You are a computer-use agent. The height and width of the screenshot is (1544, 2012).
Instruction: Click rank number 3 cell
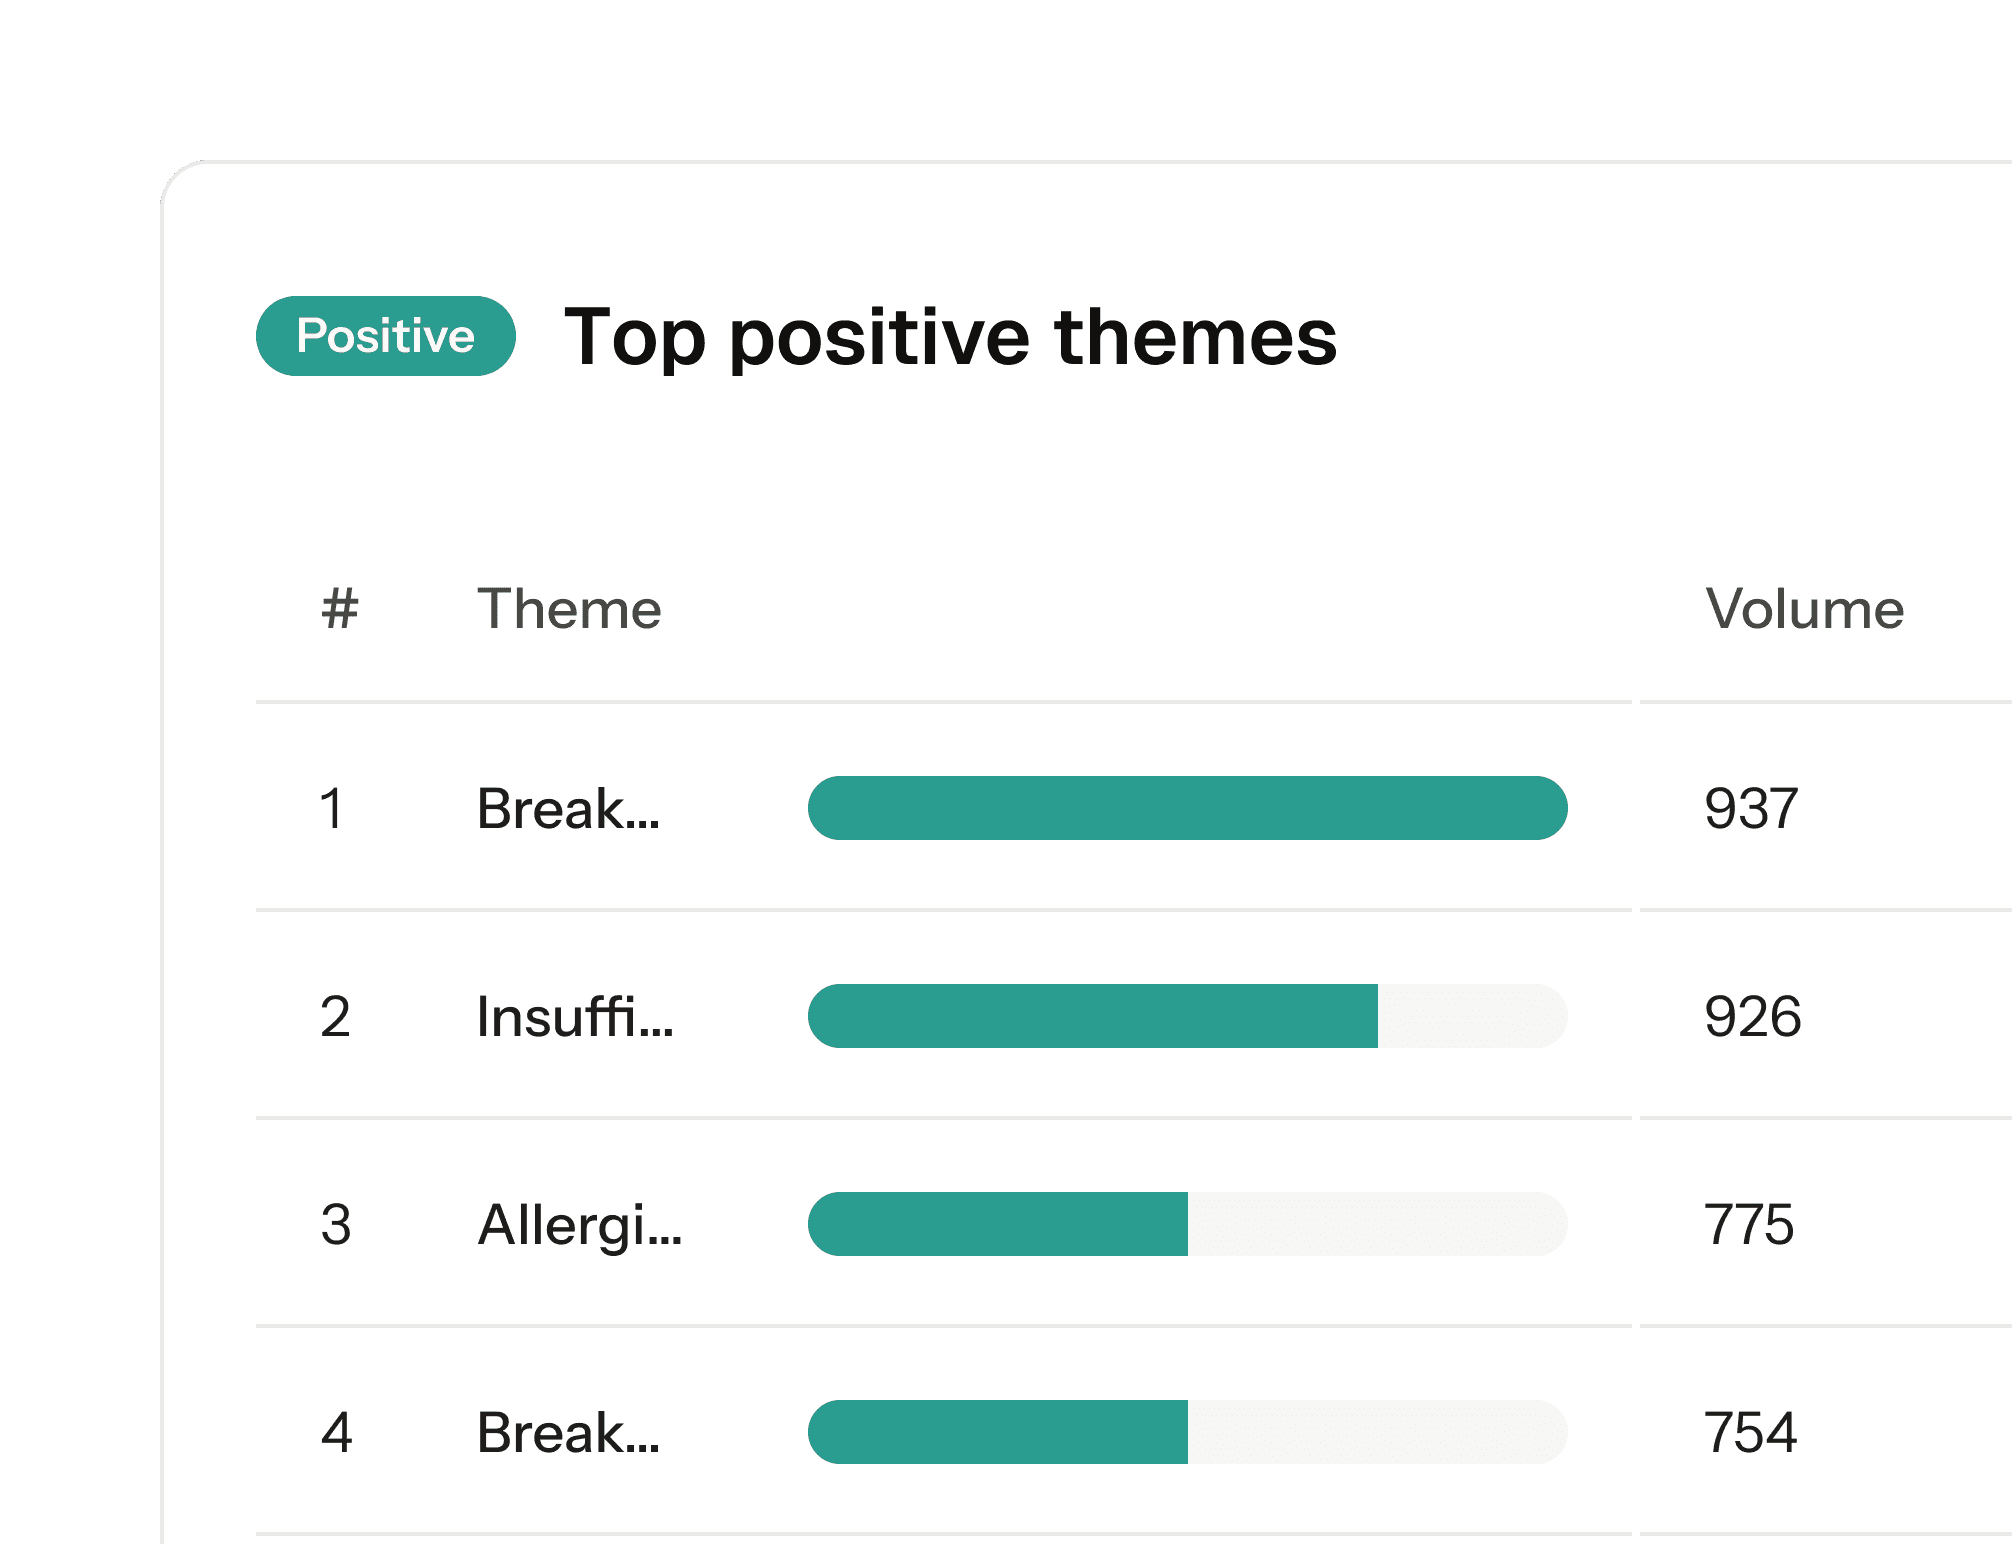point(336,1224)
